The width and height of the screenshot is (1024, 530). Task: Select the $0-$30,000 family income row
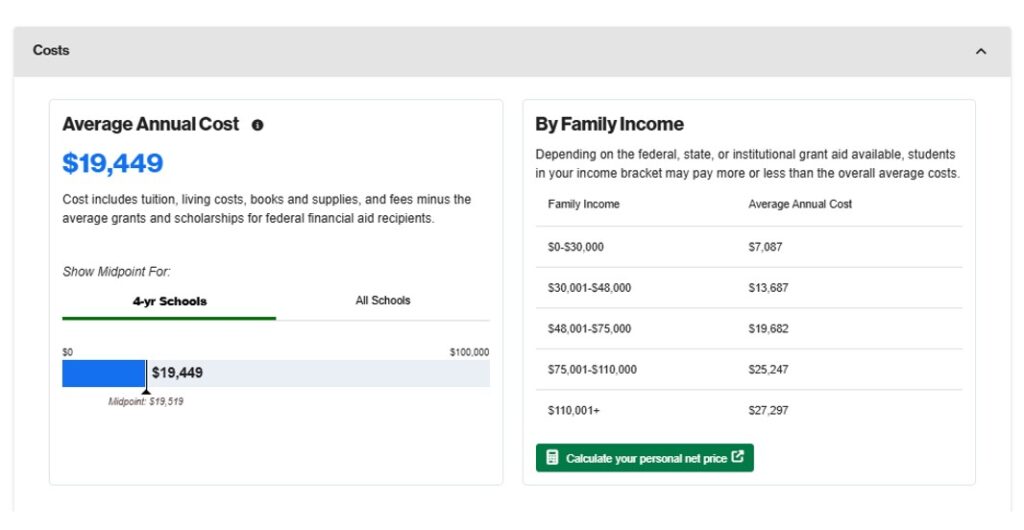pyautogui.click(x=576, y=247)
